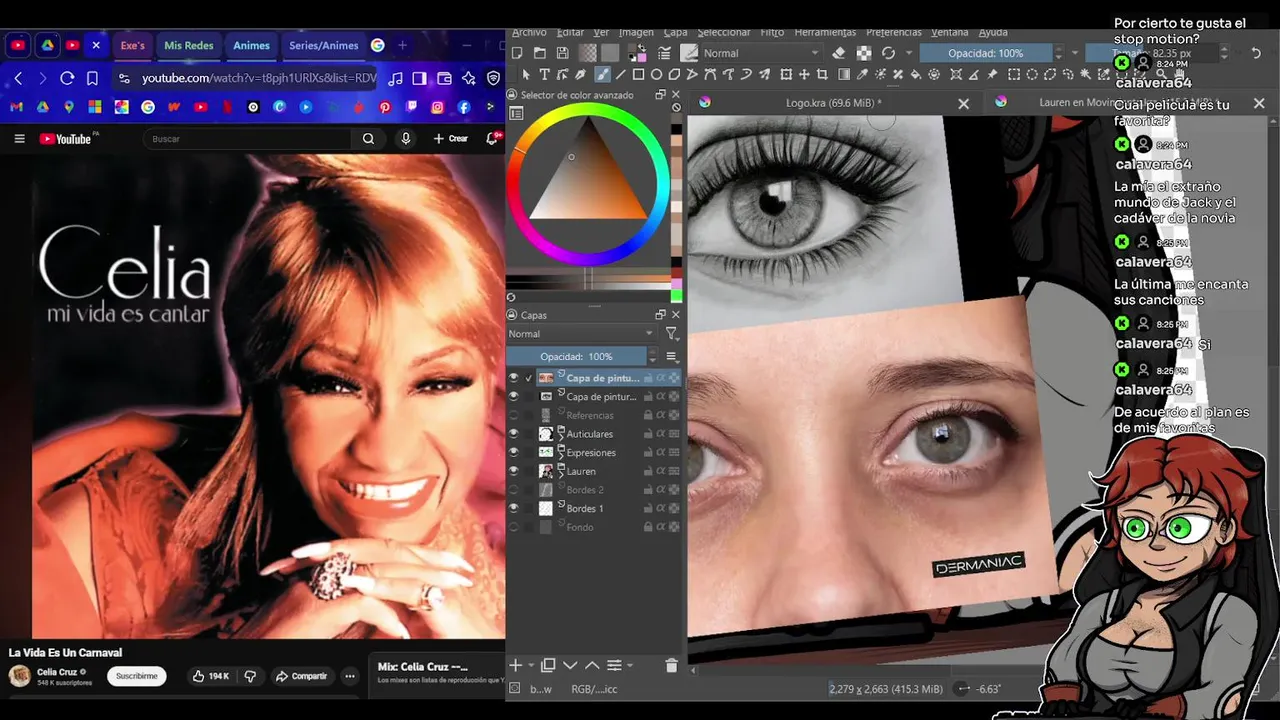The width and height of the screenshot is (1280, 720).
Task: Click the New document icon in Krita
Action: click(517, 53)
